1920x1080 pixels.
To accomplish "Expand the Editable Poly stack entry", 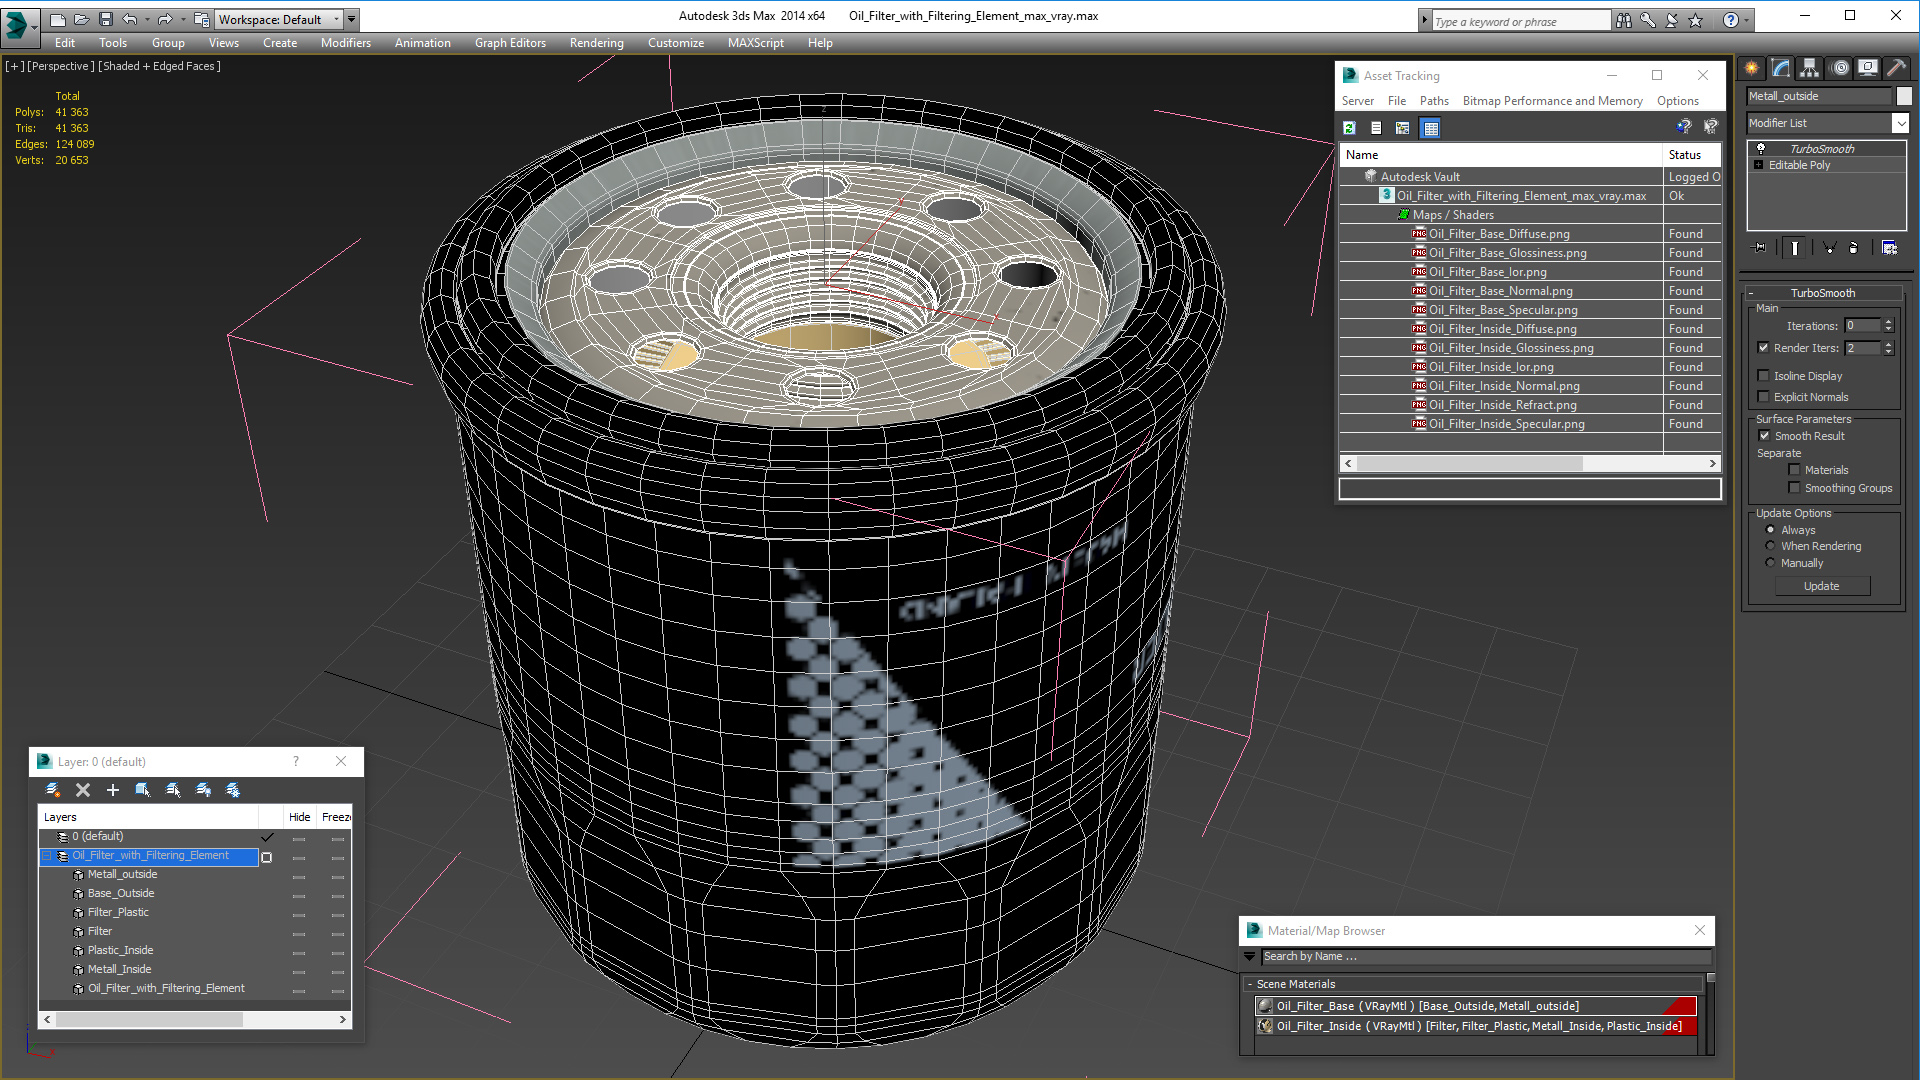I will pyautogui.click(x=1758, y=165).
